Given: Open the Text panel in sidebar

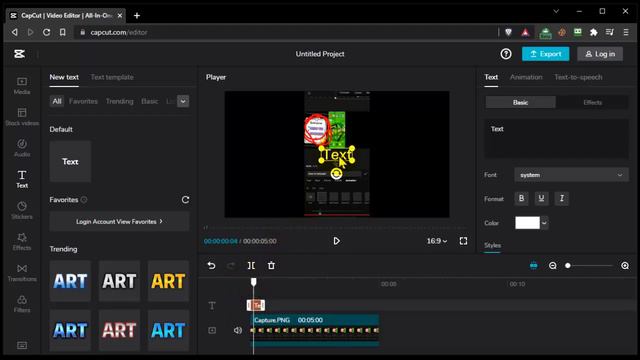Looking at the screenshot, I should coord(22,179).
